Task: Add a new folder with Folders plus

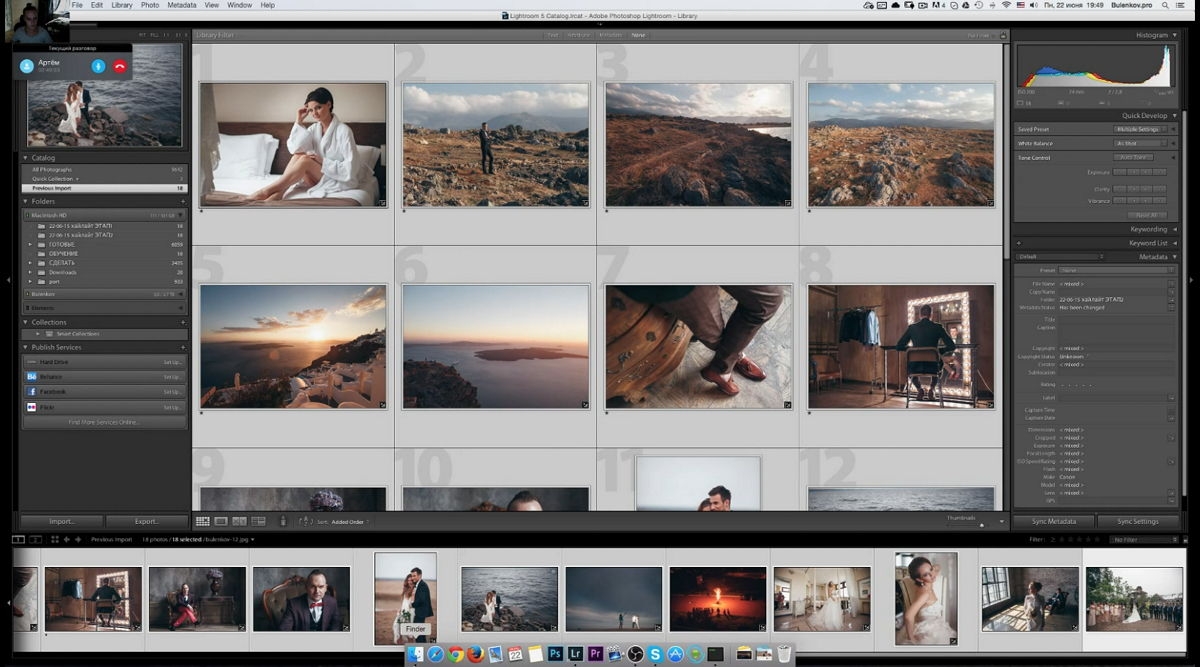Action: click(x=183, y=201)
